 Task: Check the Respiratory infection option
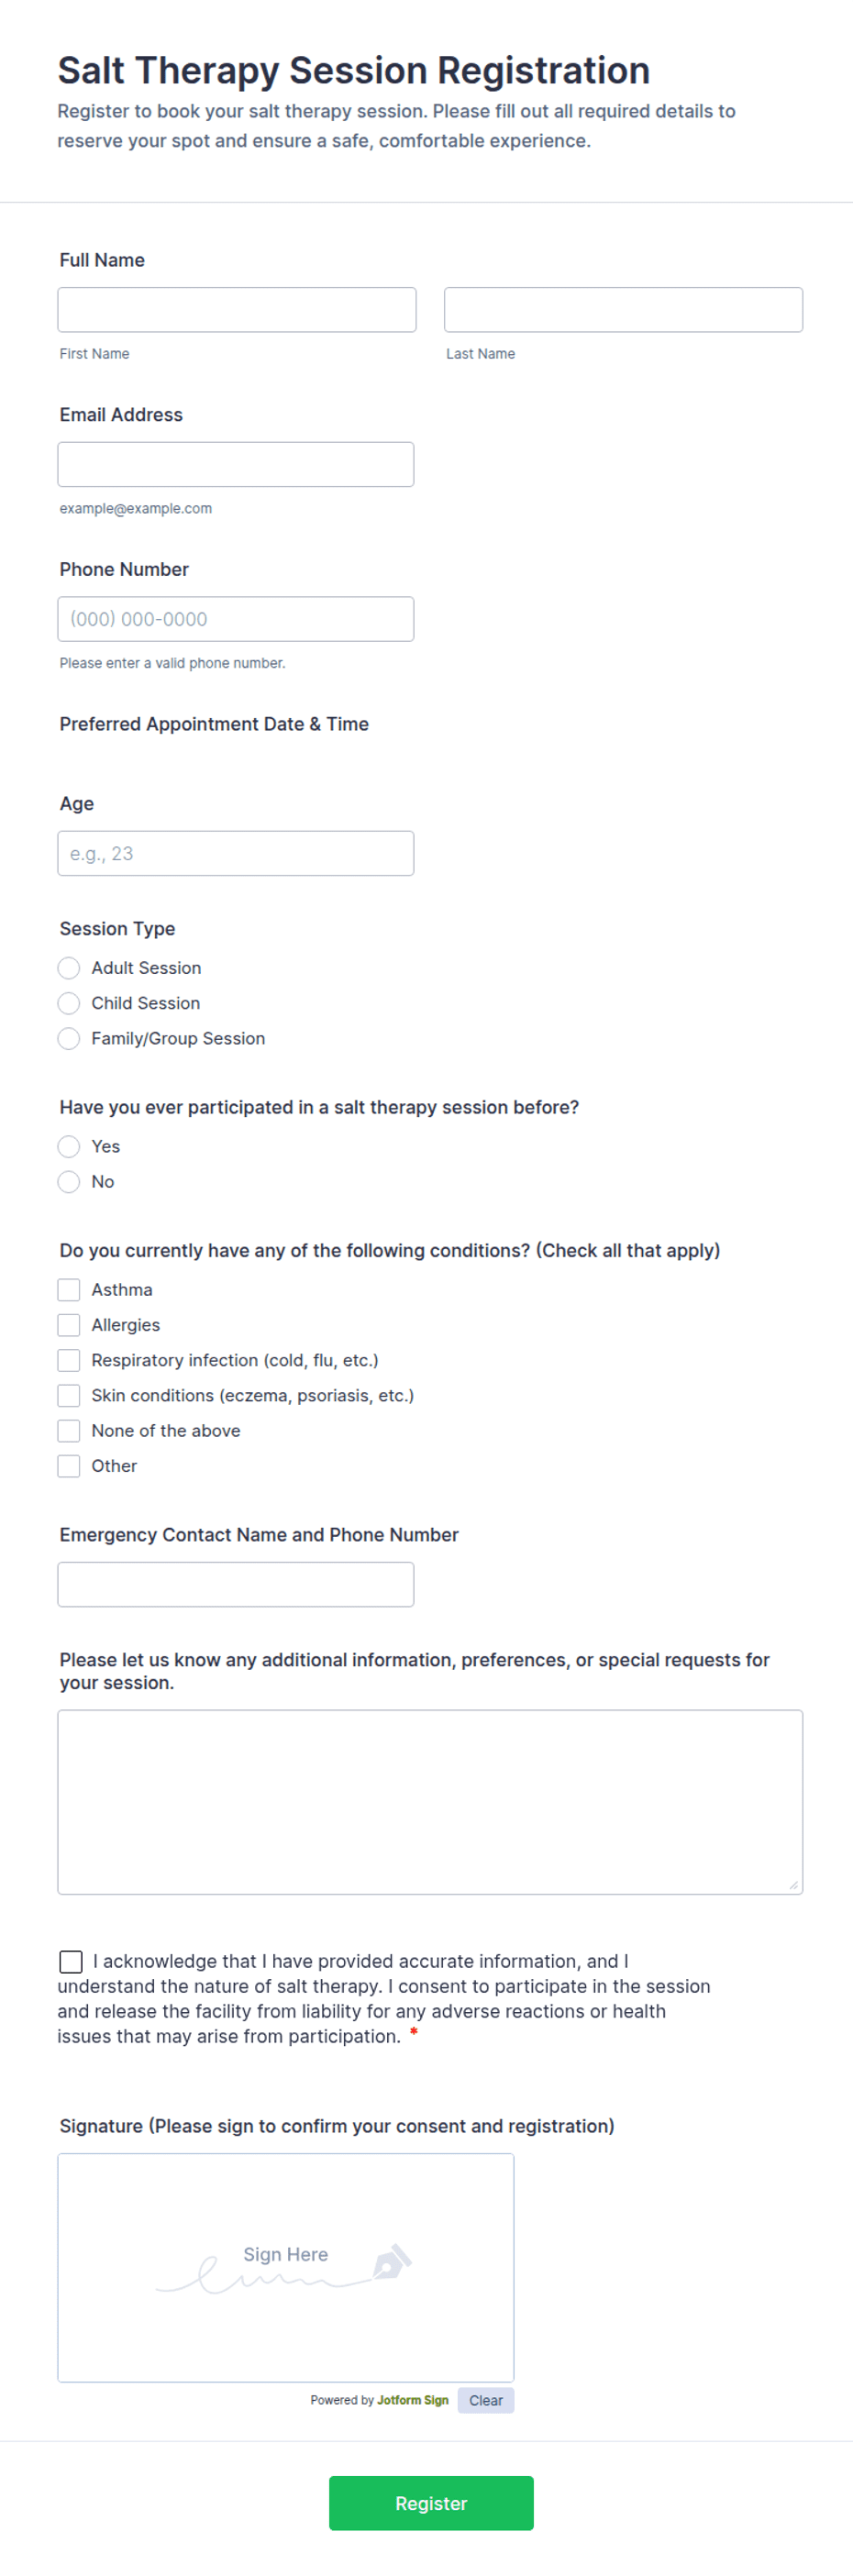(69, 1360)
